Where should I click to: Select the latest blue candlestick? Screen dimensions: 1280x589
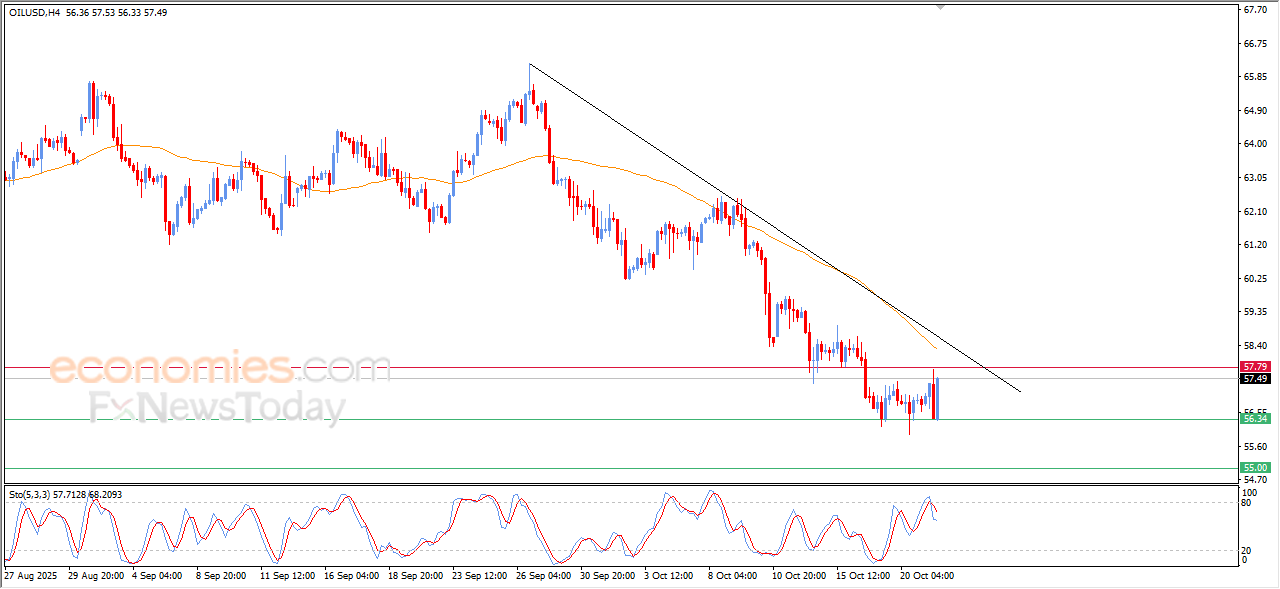click(937, 398)
